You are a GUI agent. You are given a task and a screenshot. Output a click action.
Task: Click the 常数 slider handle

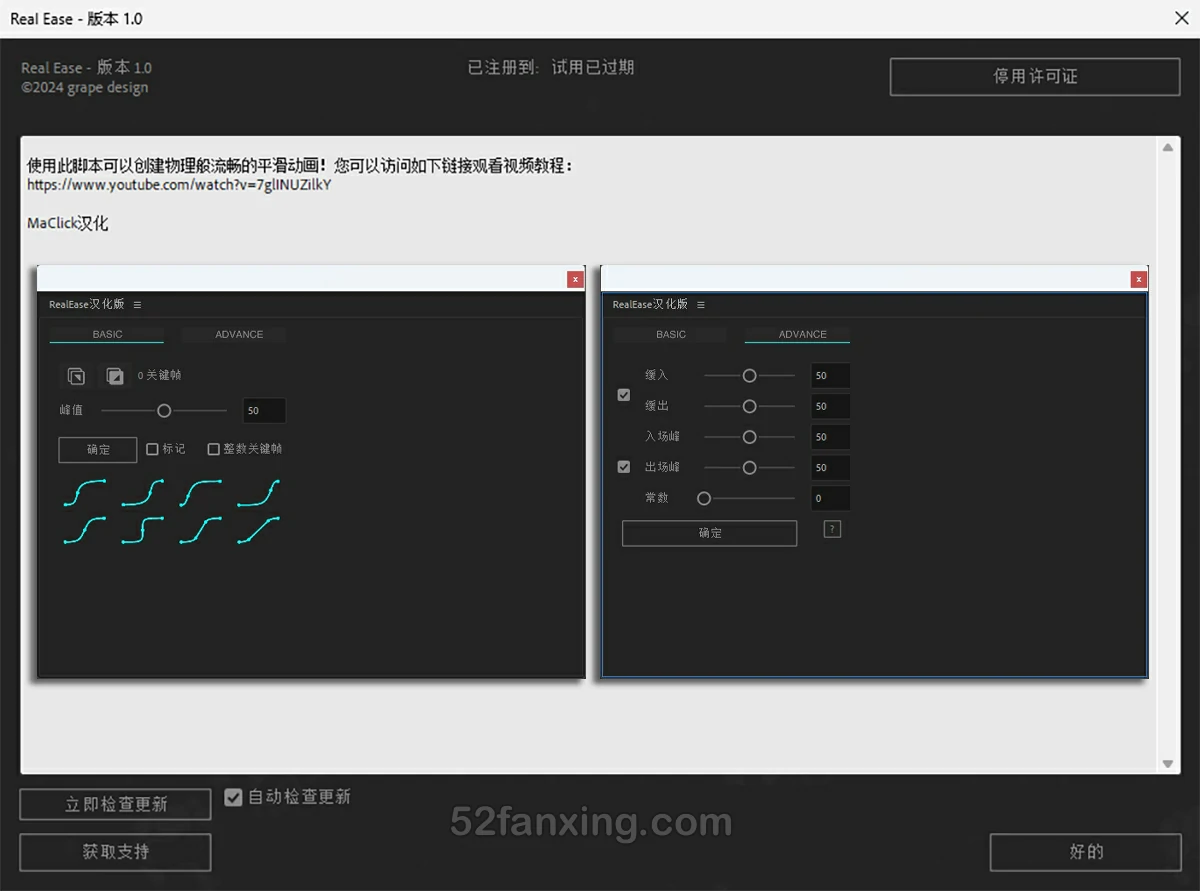(704, 498)
